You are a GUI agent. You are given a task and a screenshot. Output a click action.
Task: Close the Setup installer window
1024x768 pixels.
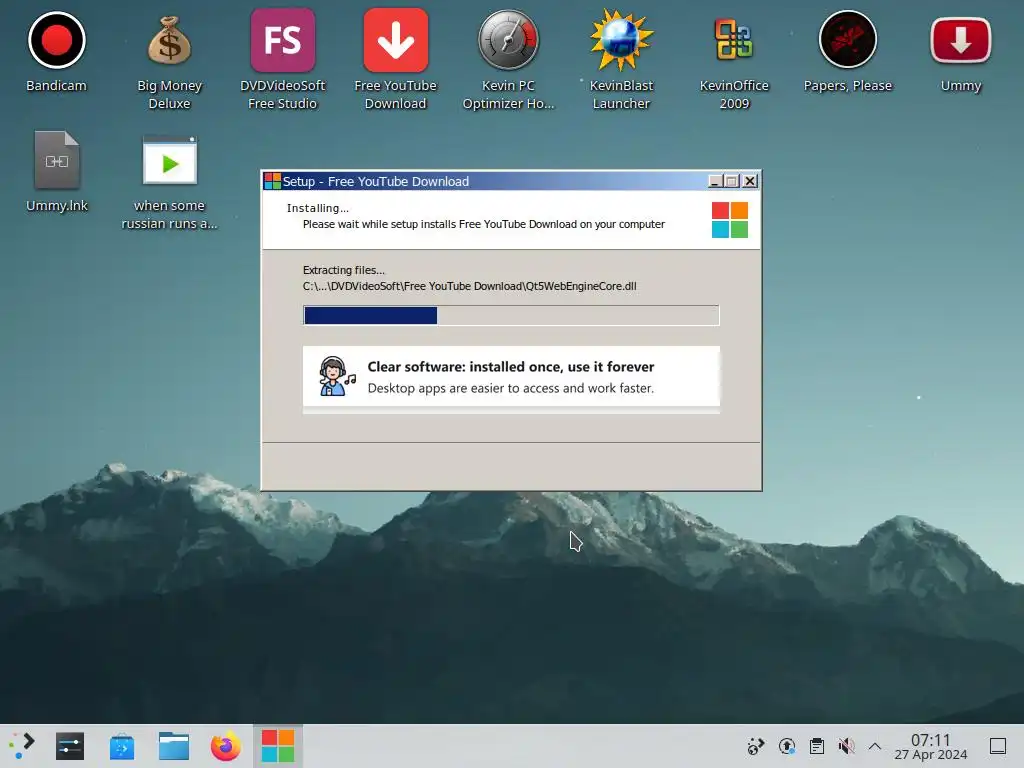coord(750,182)
